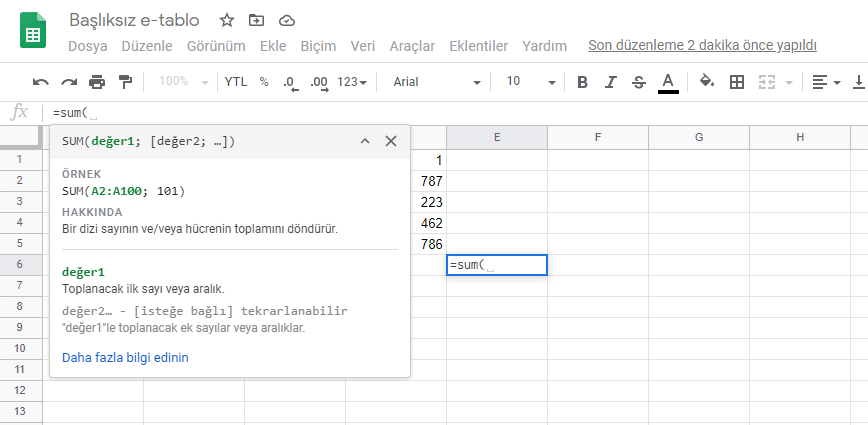Star this document
This screenshot has height=425, width=868.
[227, 20]
